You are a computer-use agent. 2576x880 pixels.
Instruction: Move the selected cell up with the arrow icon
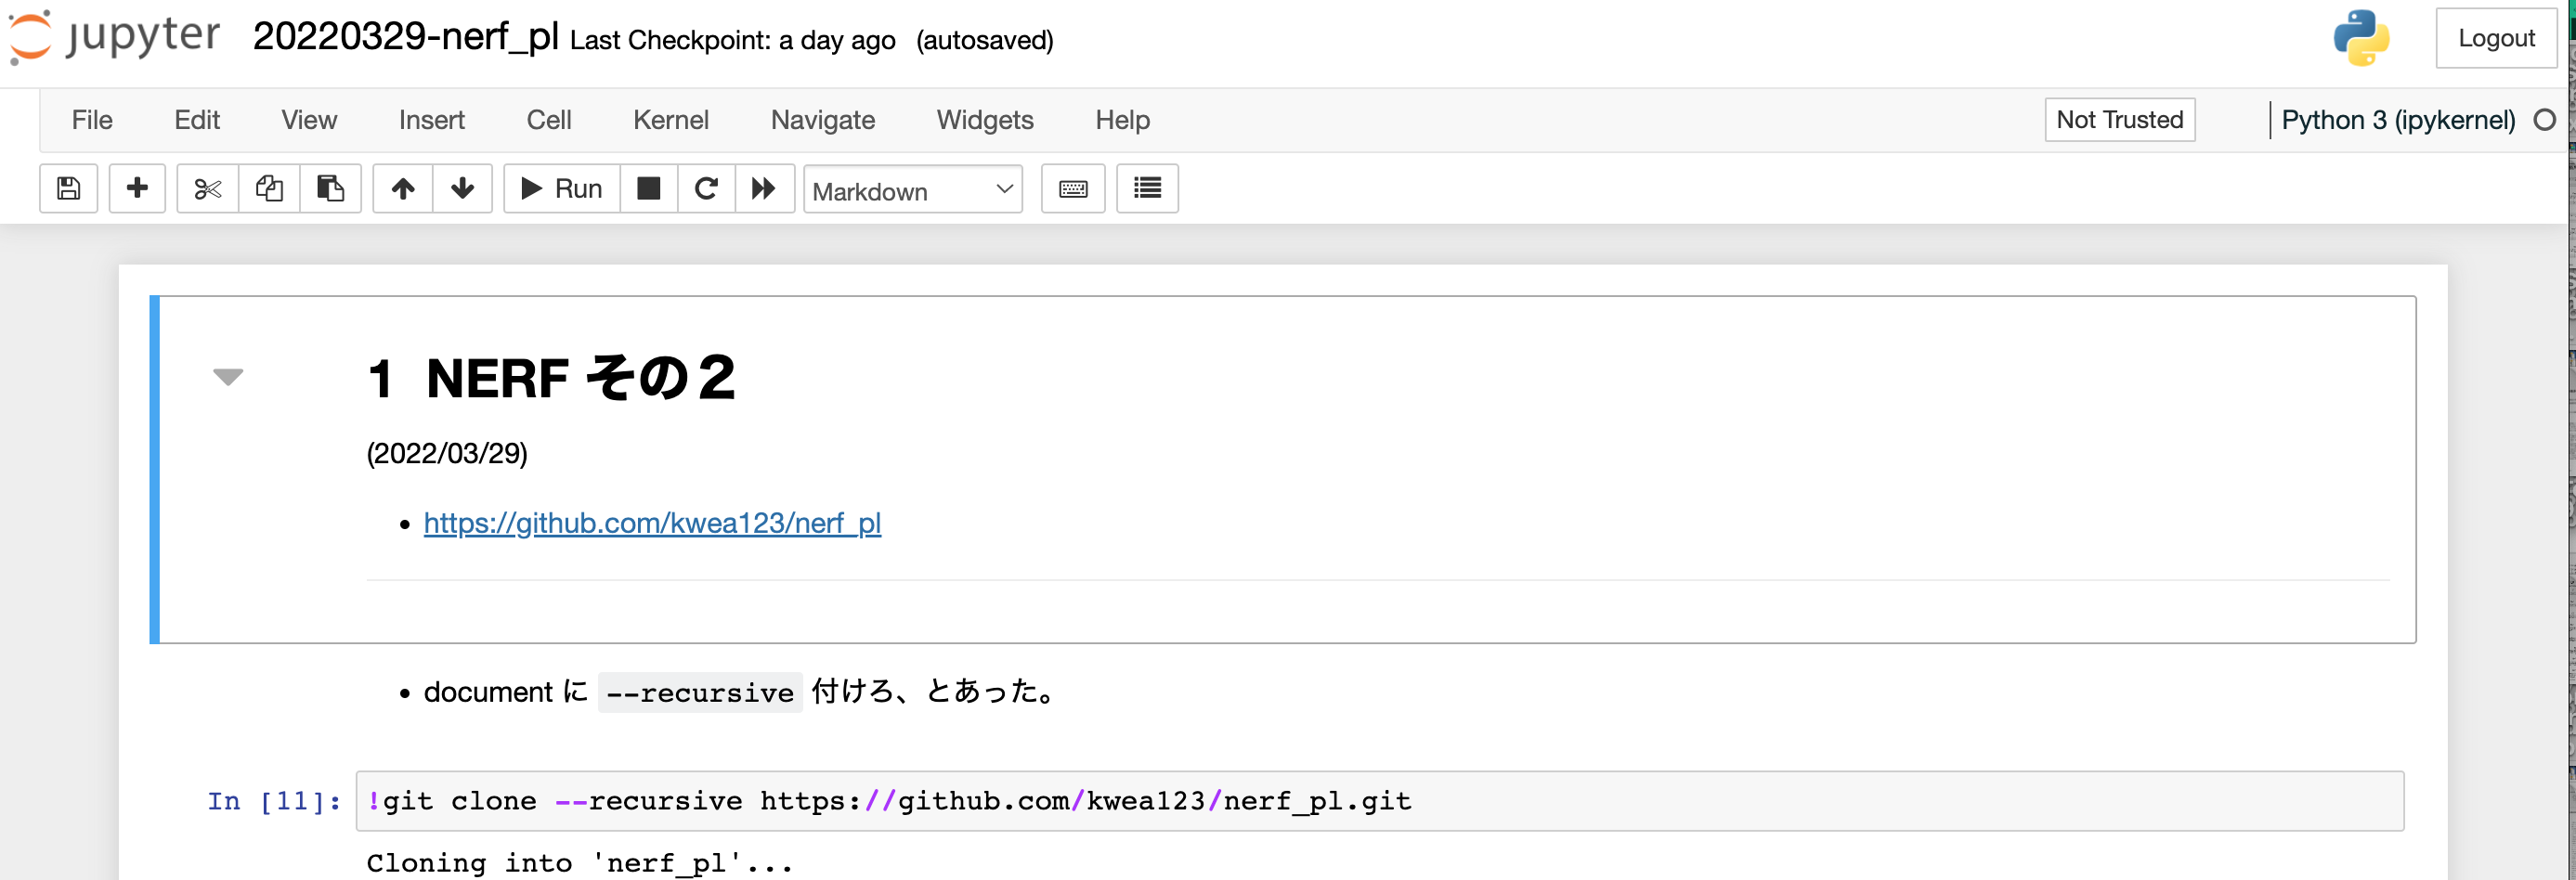(x=402, y=188)
